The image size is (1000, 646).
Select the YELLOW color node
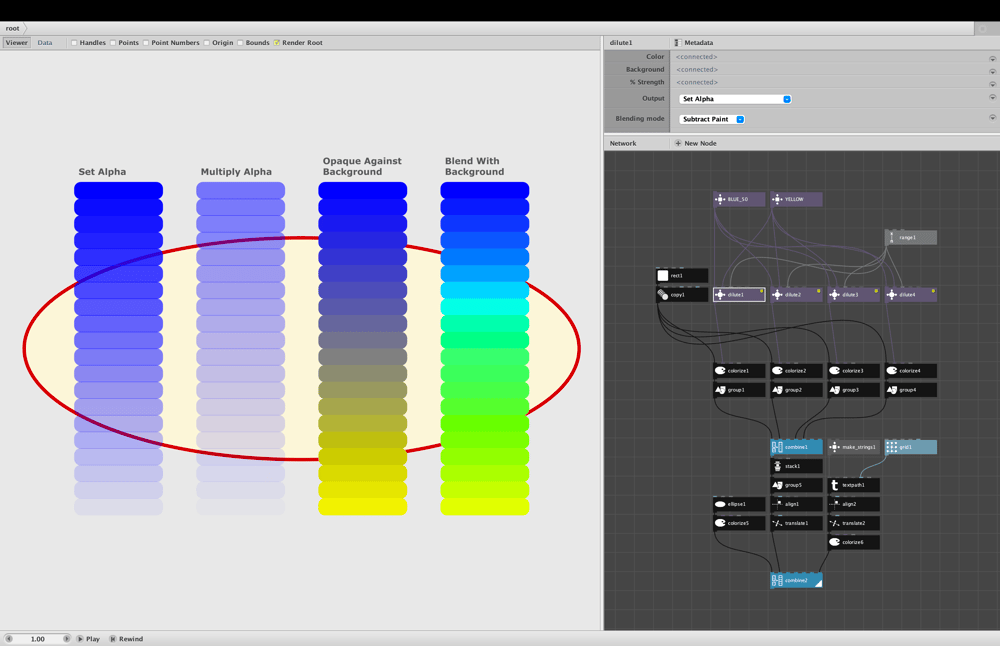point(796,200)
